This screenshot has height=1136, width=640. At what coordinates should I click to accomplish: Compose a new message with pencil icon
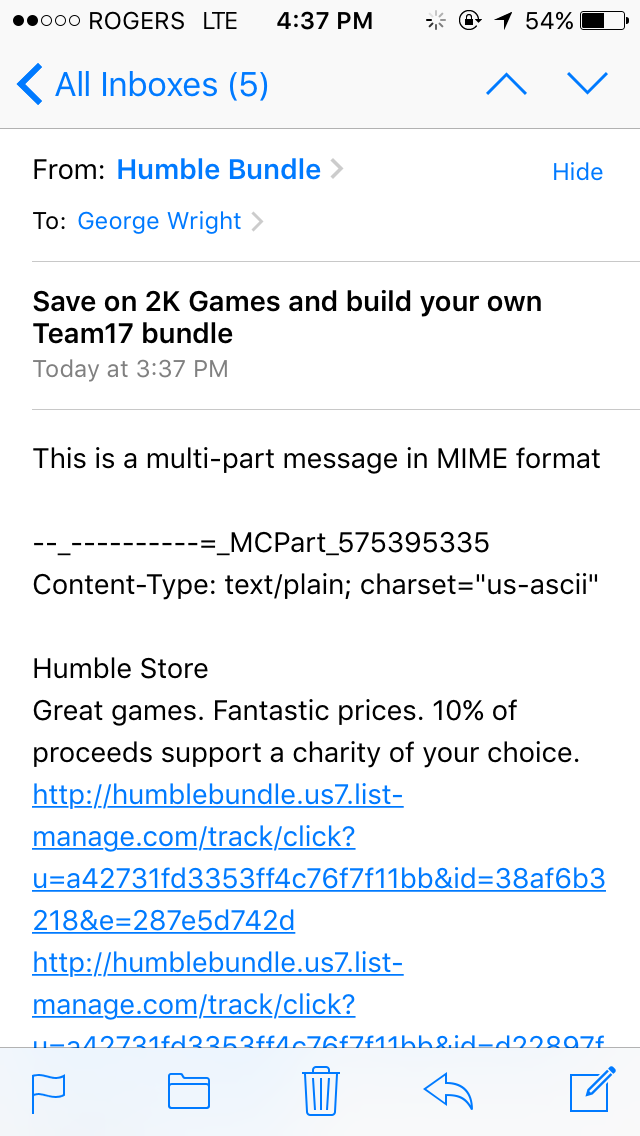590,1091
